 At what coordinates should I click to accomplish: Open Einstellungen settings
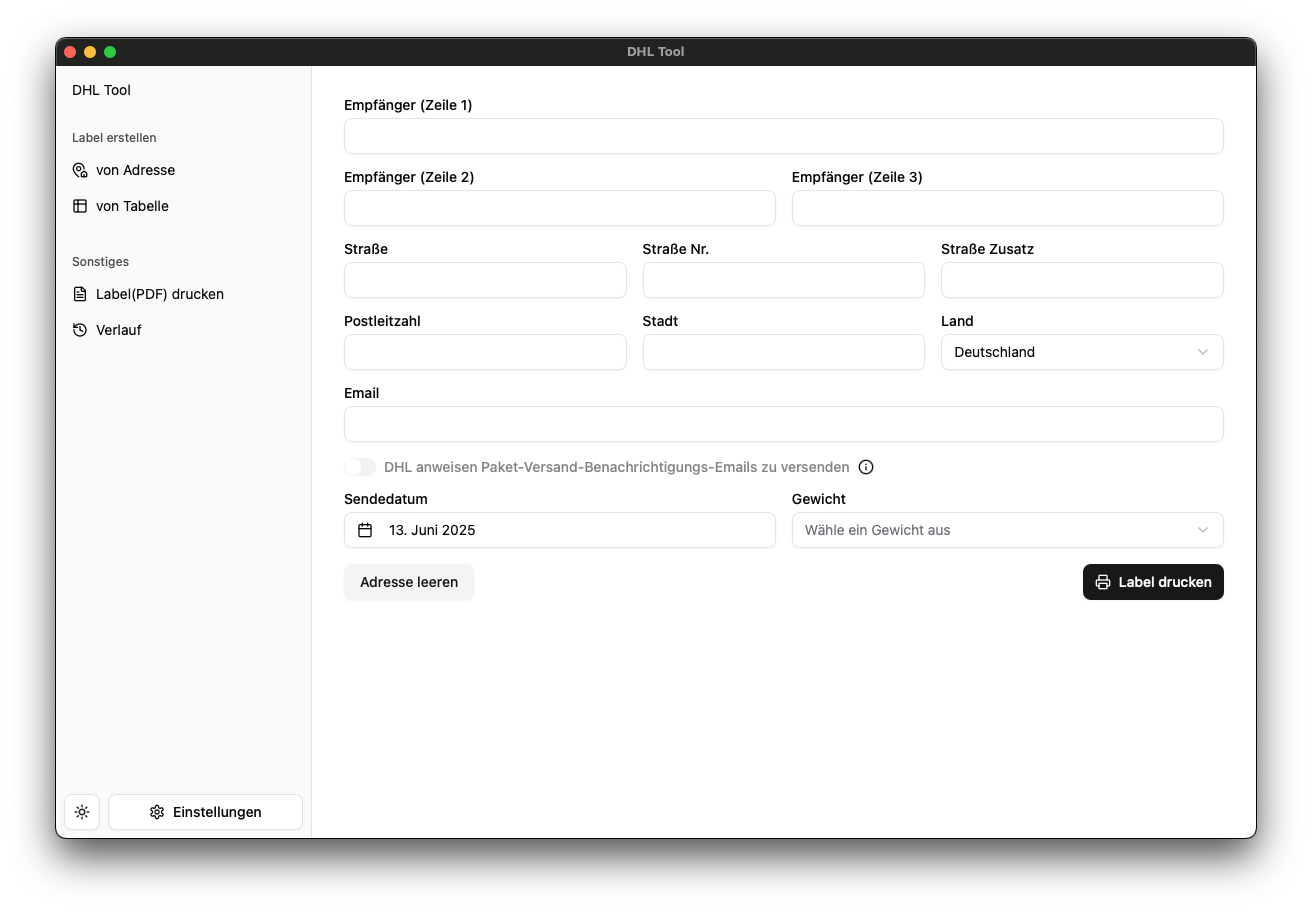(205, 812)
